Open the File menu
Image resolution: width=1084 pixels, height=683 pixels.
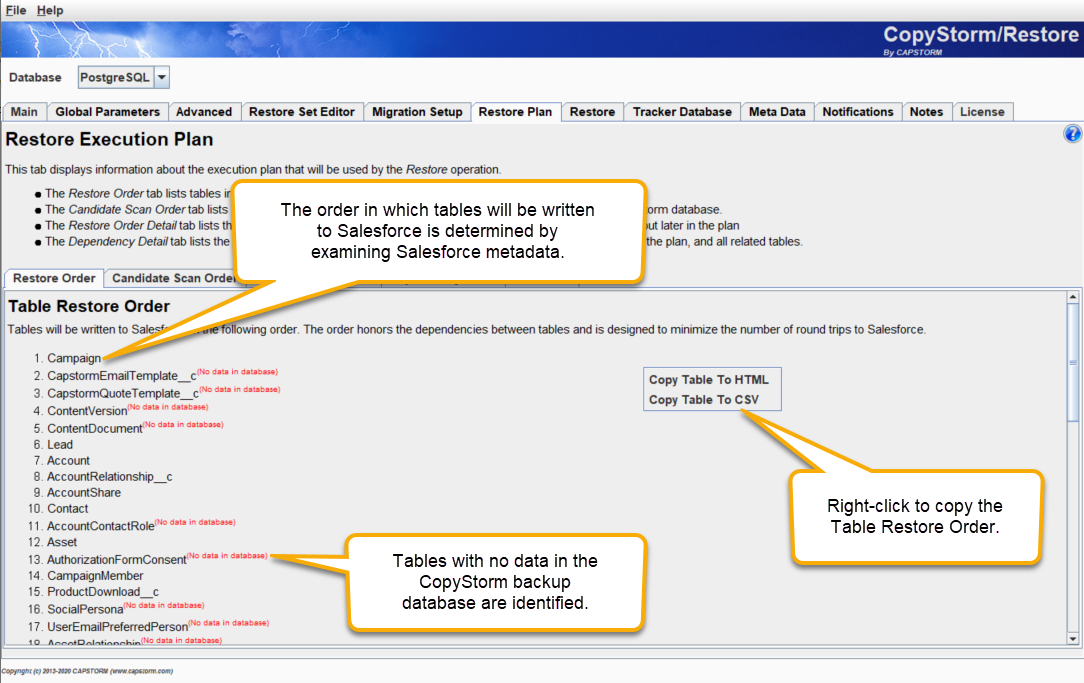(x=15, y=10)
